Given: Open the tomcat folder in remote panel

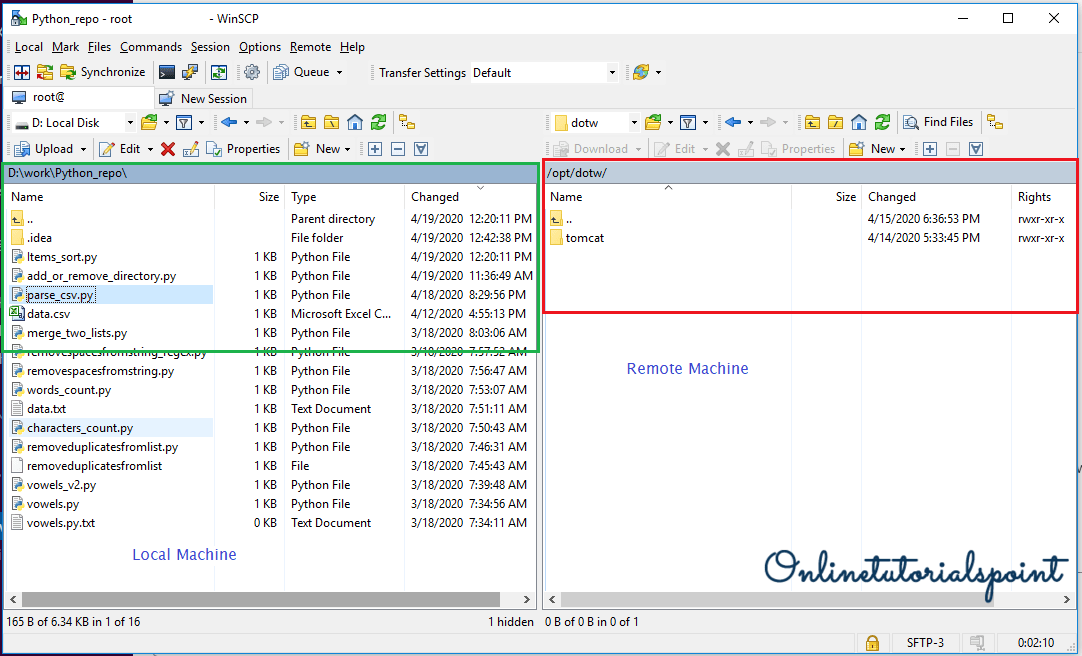Looking at the screenshot, I should tap(584, 238).
